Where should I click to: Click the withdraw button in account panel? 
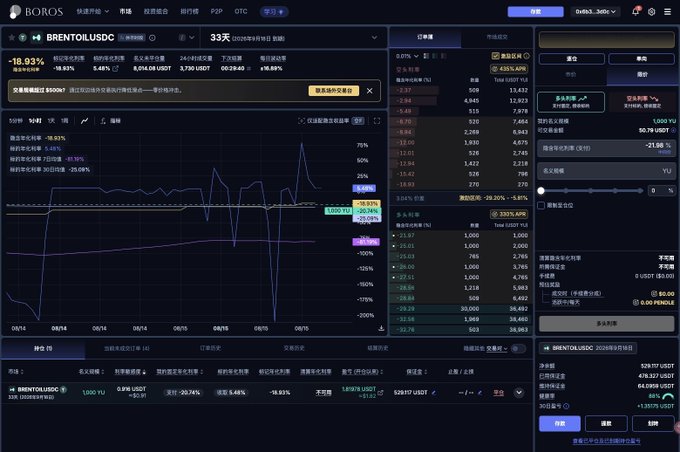point(606,423)
